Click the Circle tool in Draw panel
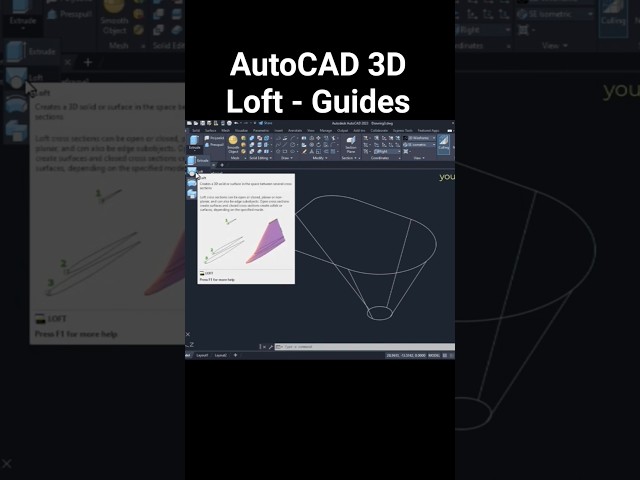This screenshot has width=640, height=480. click(292, 144)
